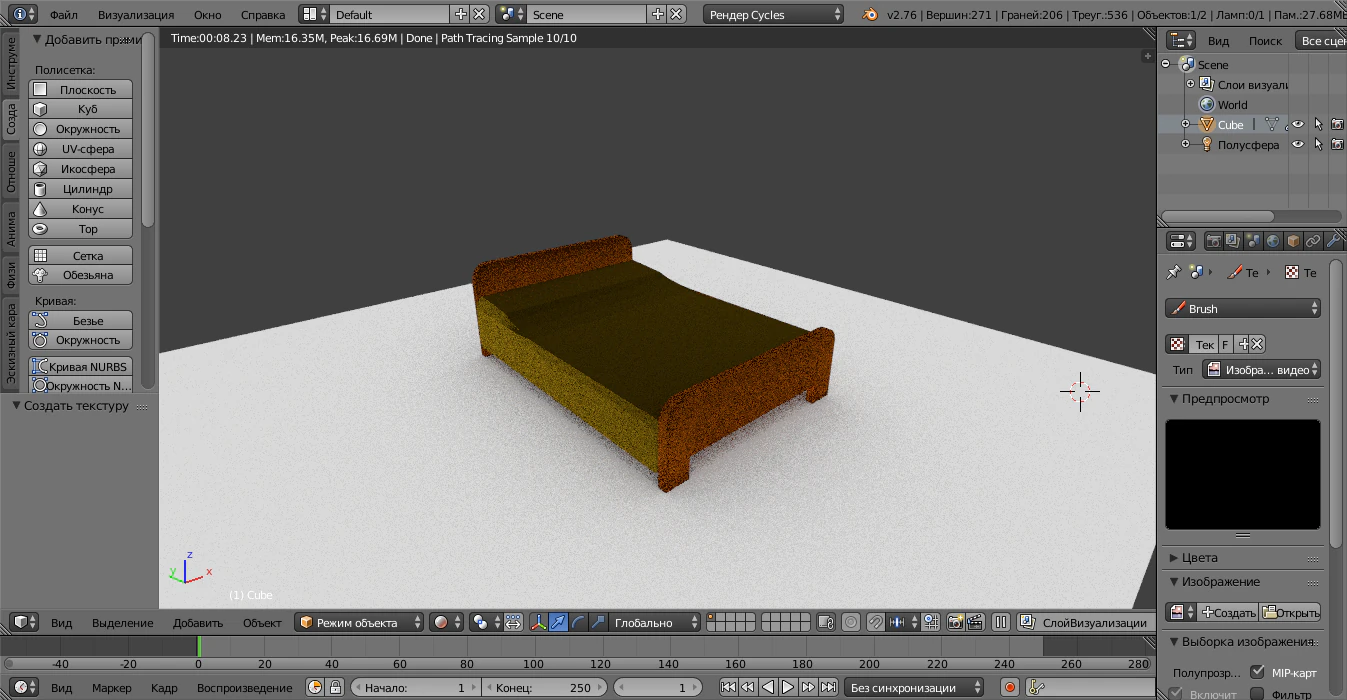Add a UV-sphere (UV-сфера)
This screenshot has width=1347, height=700.
tap(81, 149)
